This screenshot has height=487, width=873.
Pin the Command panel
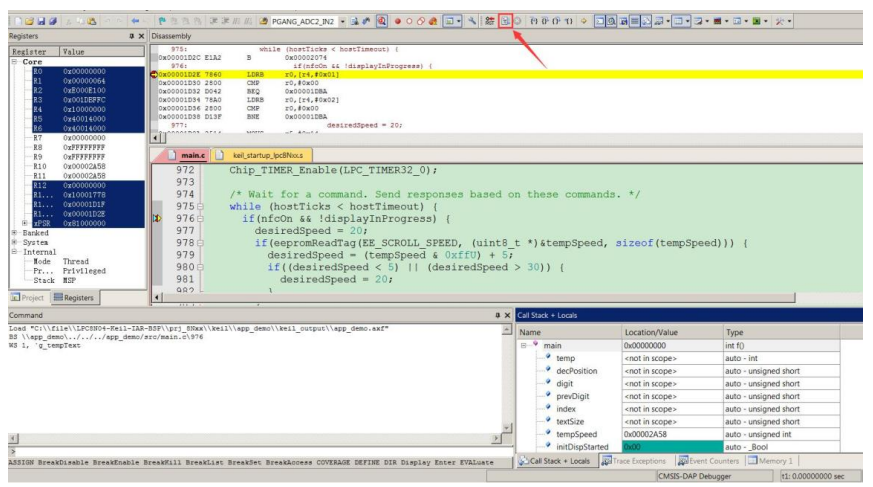coord(497,315)
